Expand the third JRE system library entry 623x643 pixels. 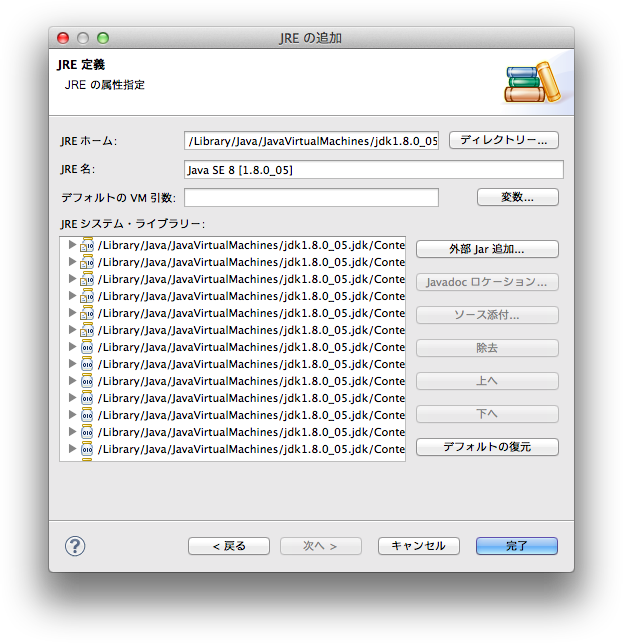coord(72,279)
